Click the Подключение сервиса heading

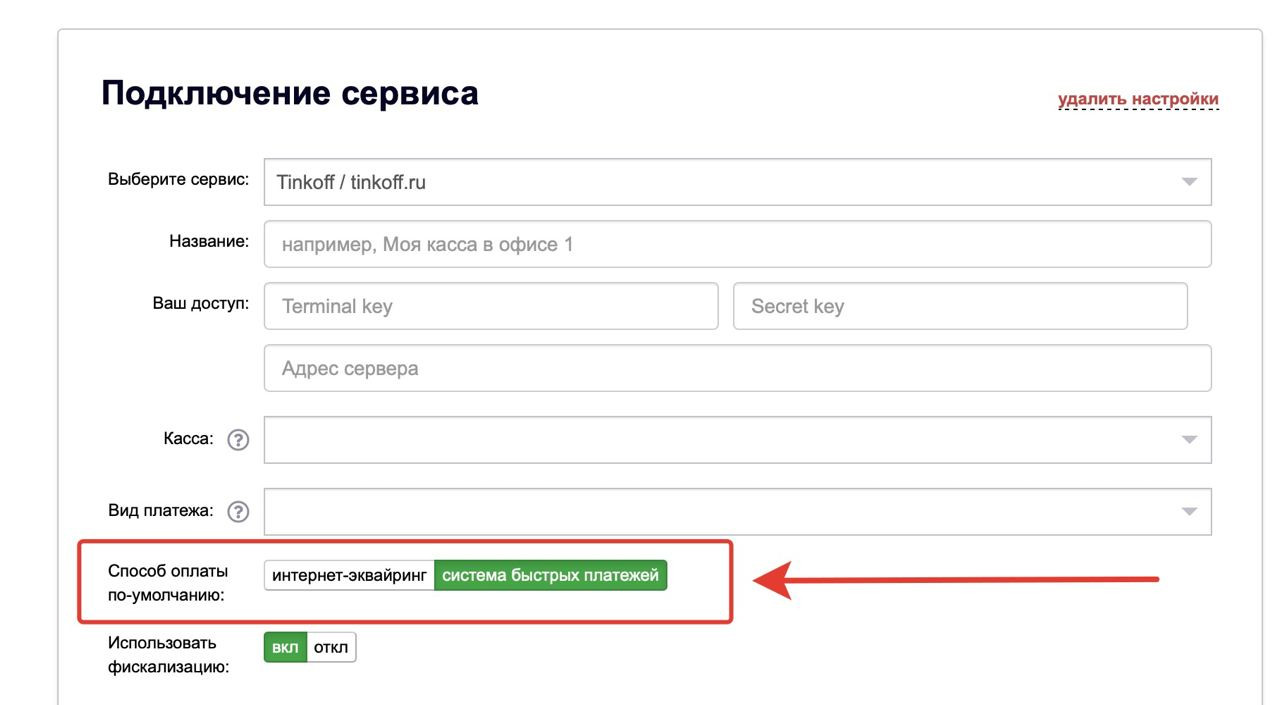tap(290, 93)
